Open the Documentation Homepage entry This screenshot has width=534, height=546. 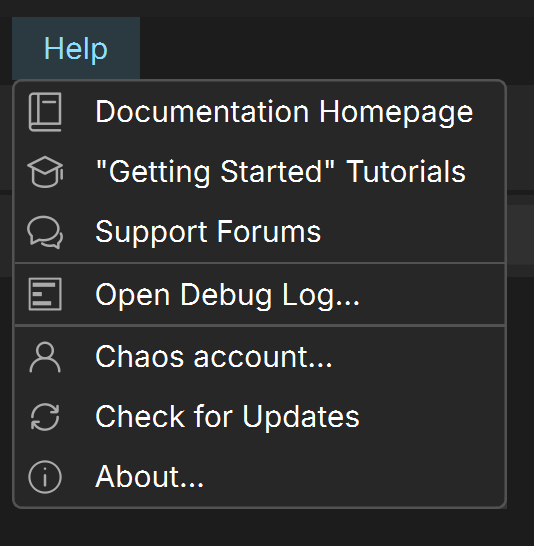260,112
